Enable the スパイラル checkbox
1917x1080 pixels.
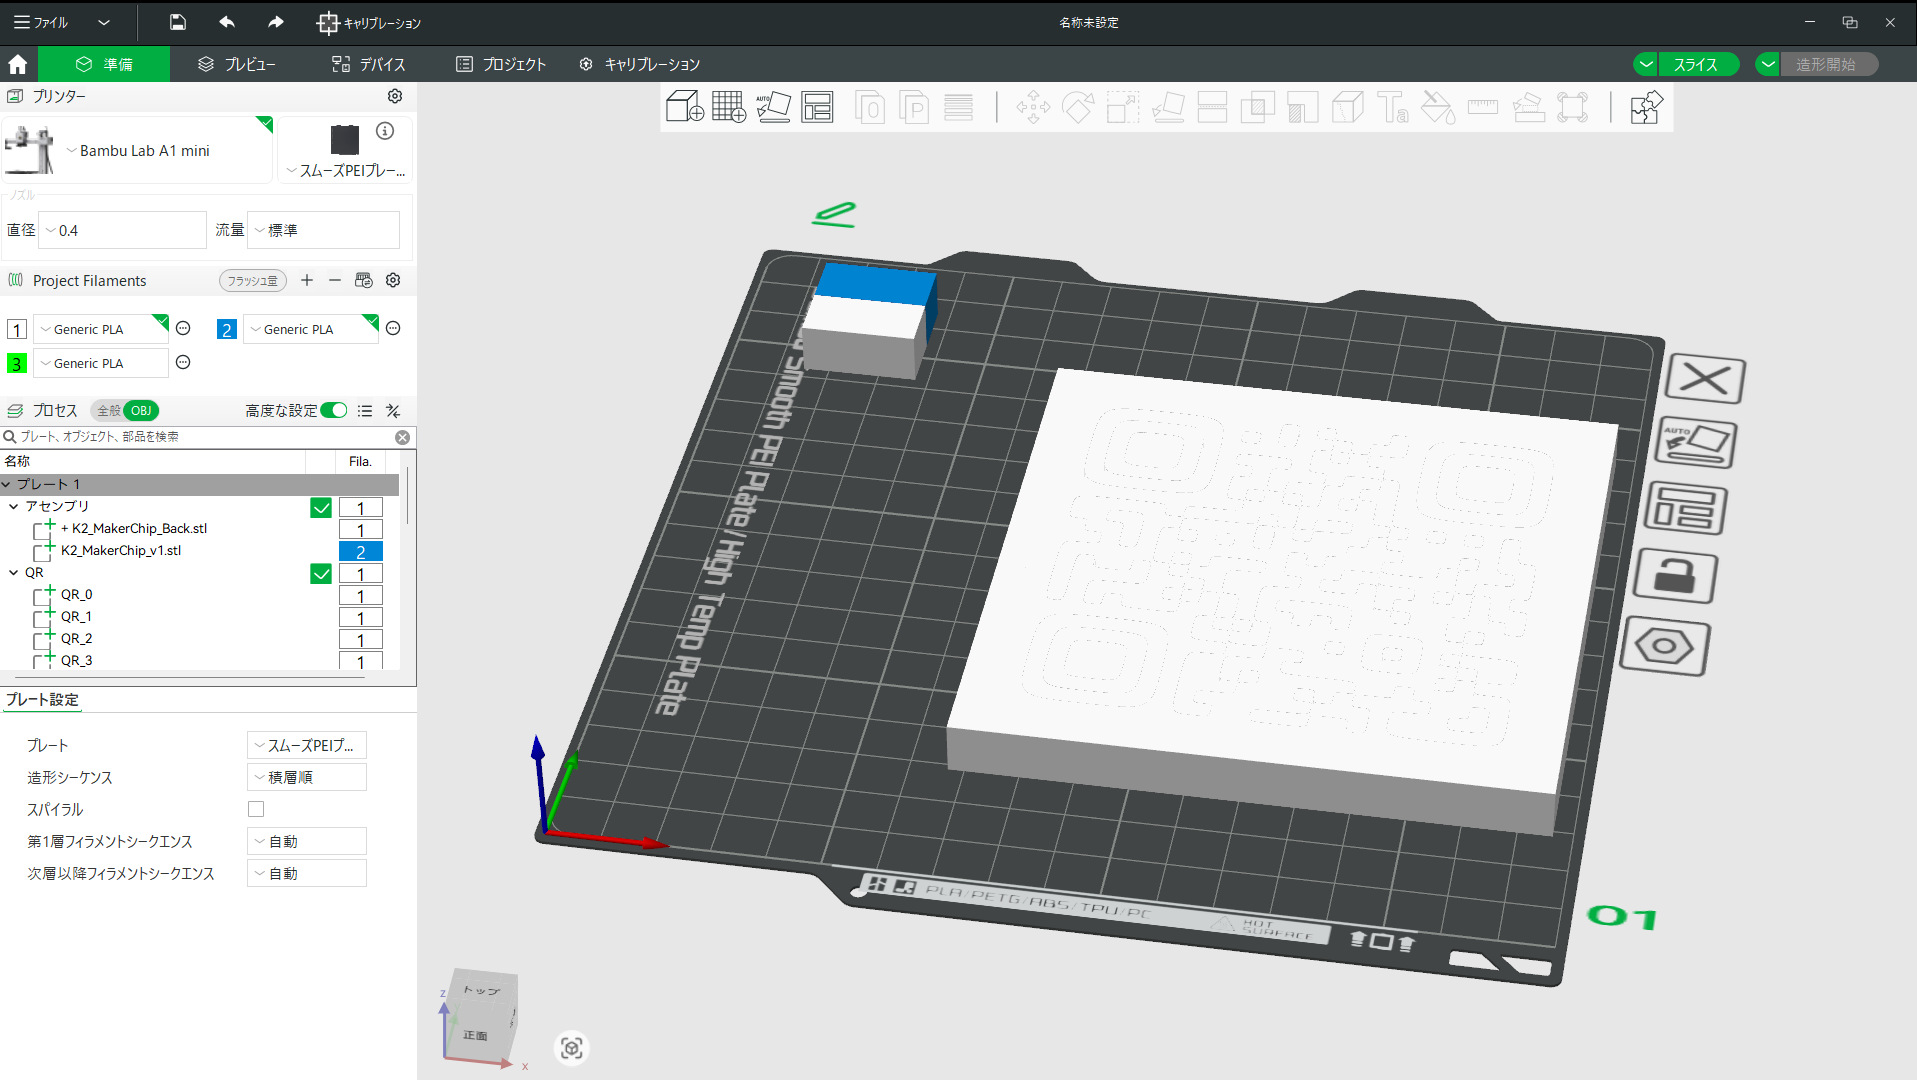[256, 809]
